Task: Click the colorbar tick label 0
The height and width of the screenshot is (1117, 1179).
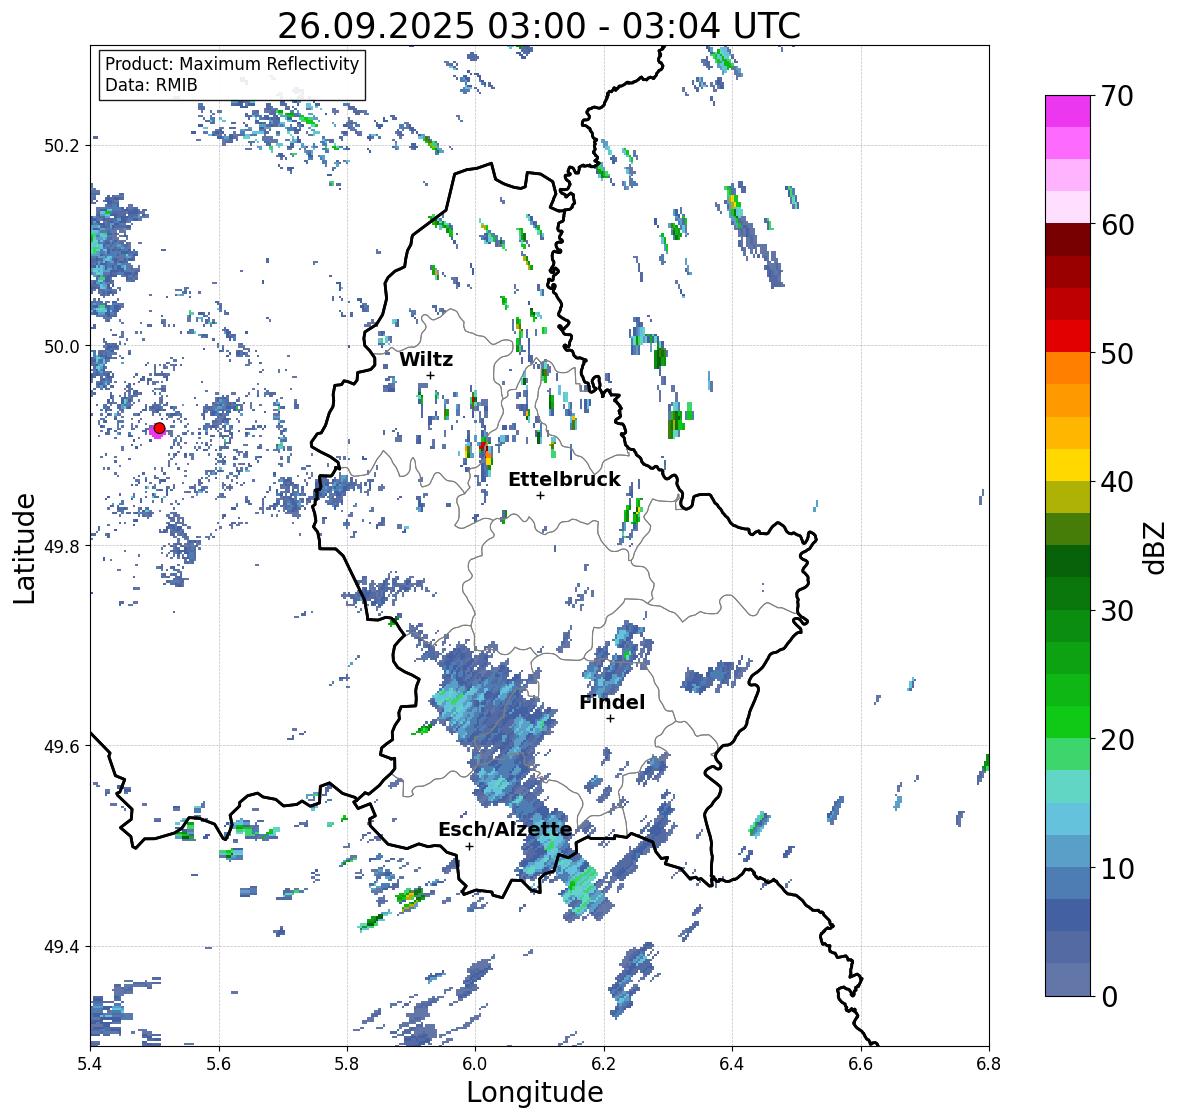Action: 1109,997
